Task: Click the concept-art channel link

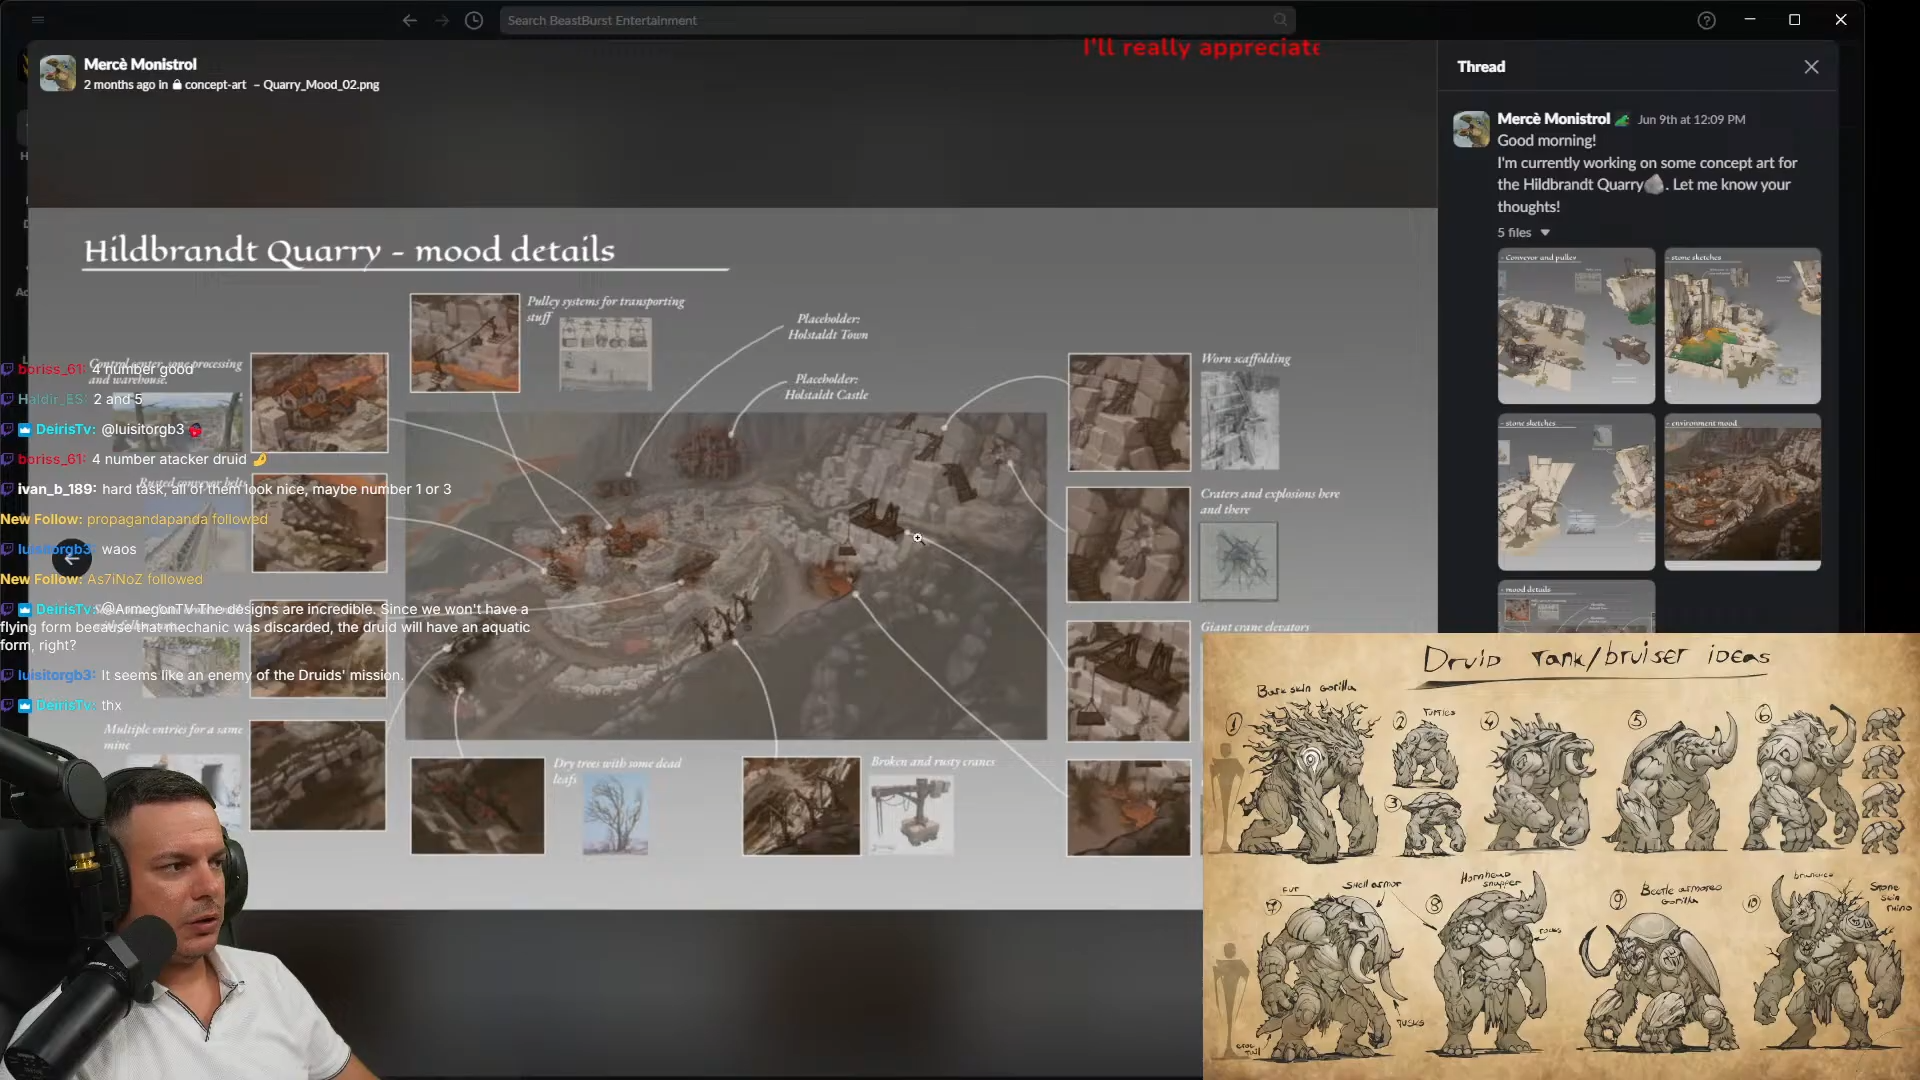Action: (x=214, y=85)
